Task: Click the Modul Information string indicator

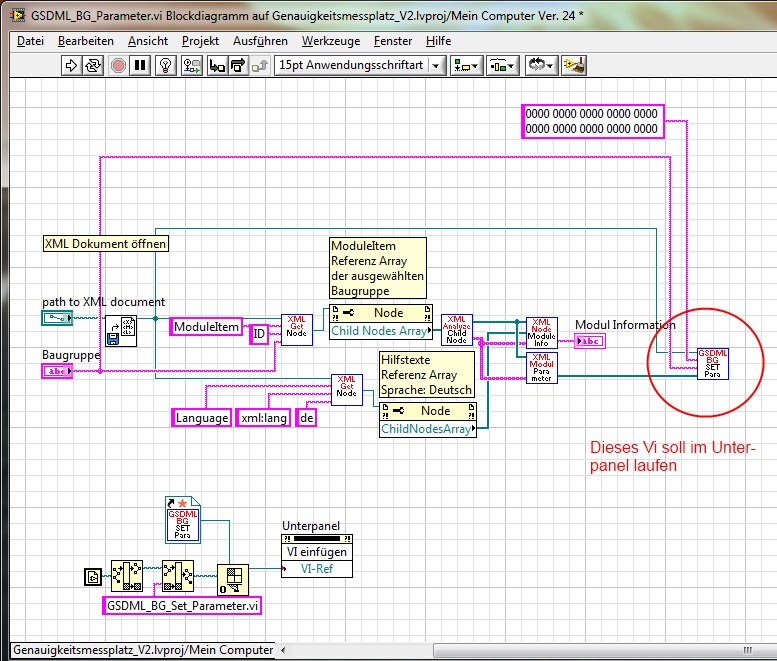Action: point(590,341)
